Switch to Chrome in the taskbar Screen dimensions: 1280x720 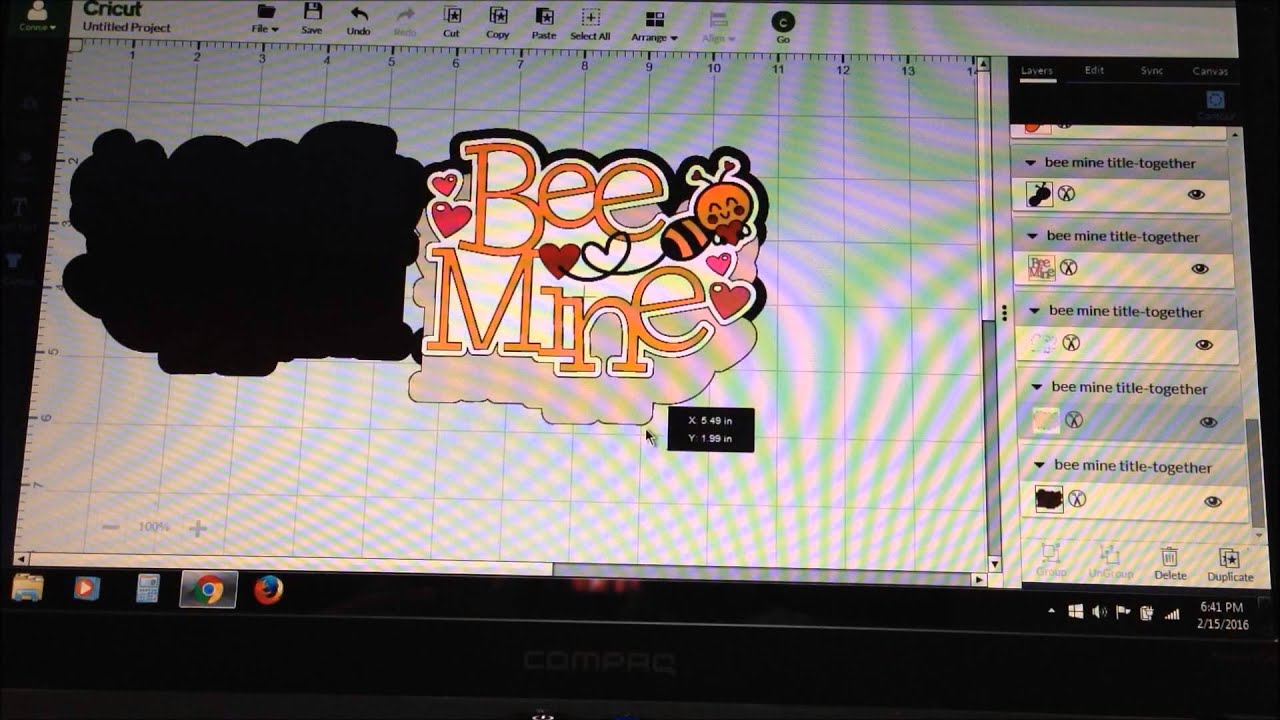pyautogui.click(x=208, y=591)
